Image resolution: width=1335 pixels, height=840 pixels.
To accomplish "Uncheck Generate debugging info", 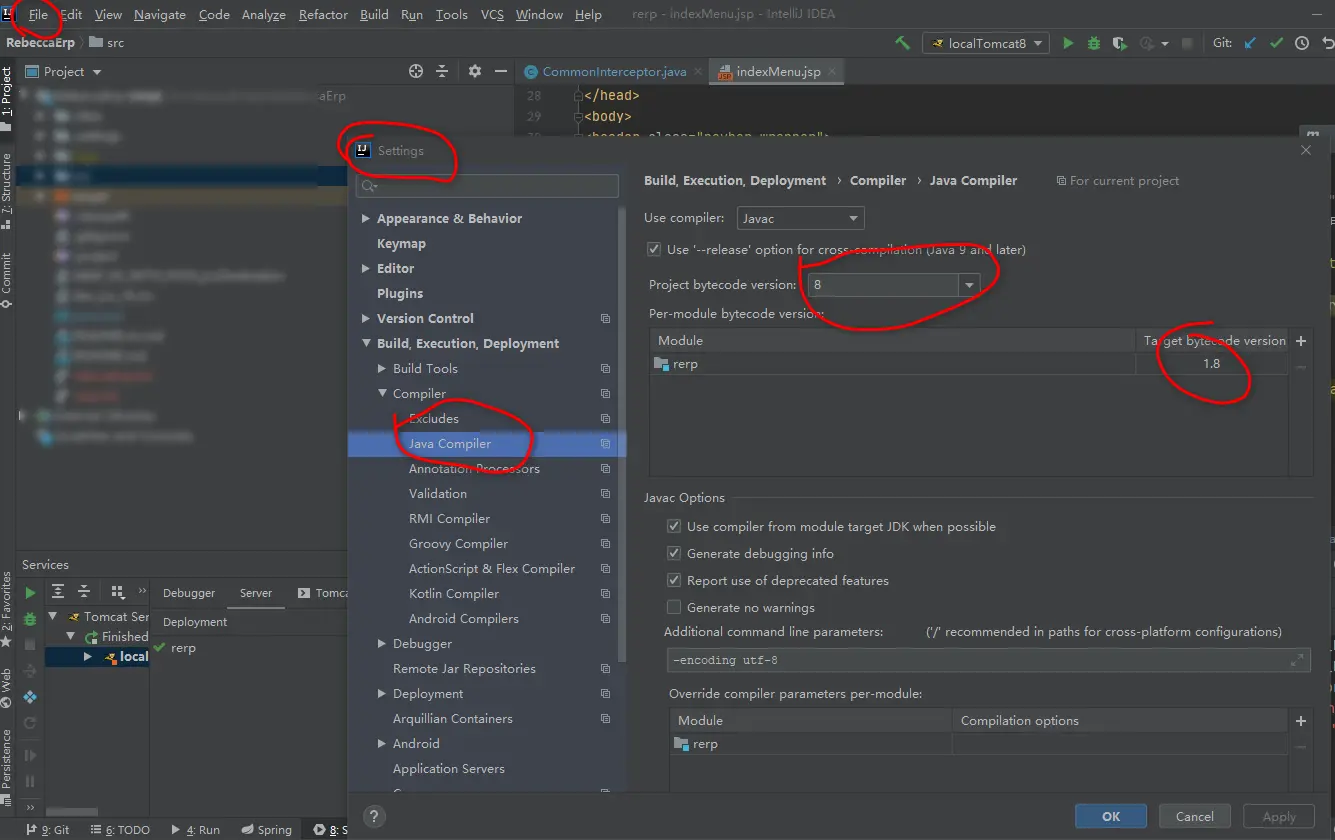I will point(674,553).
